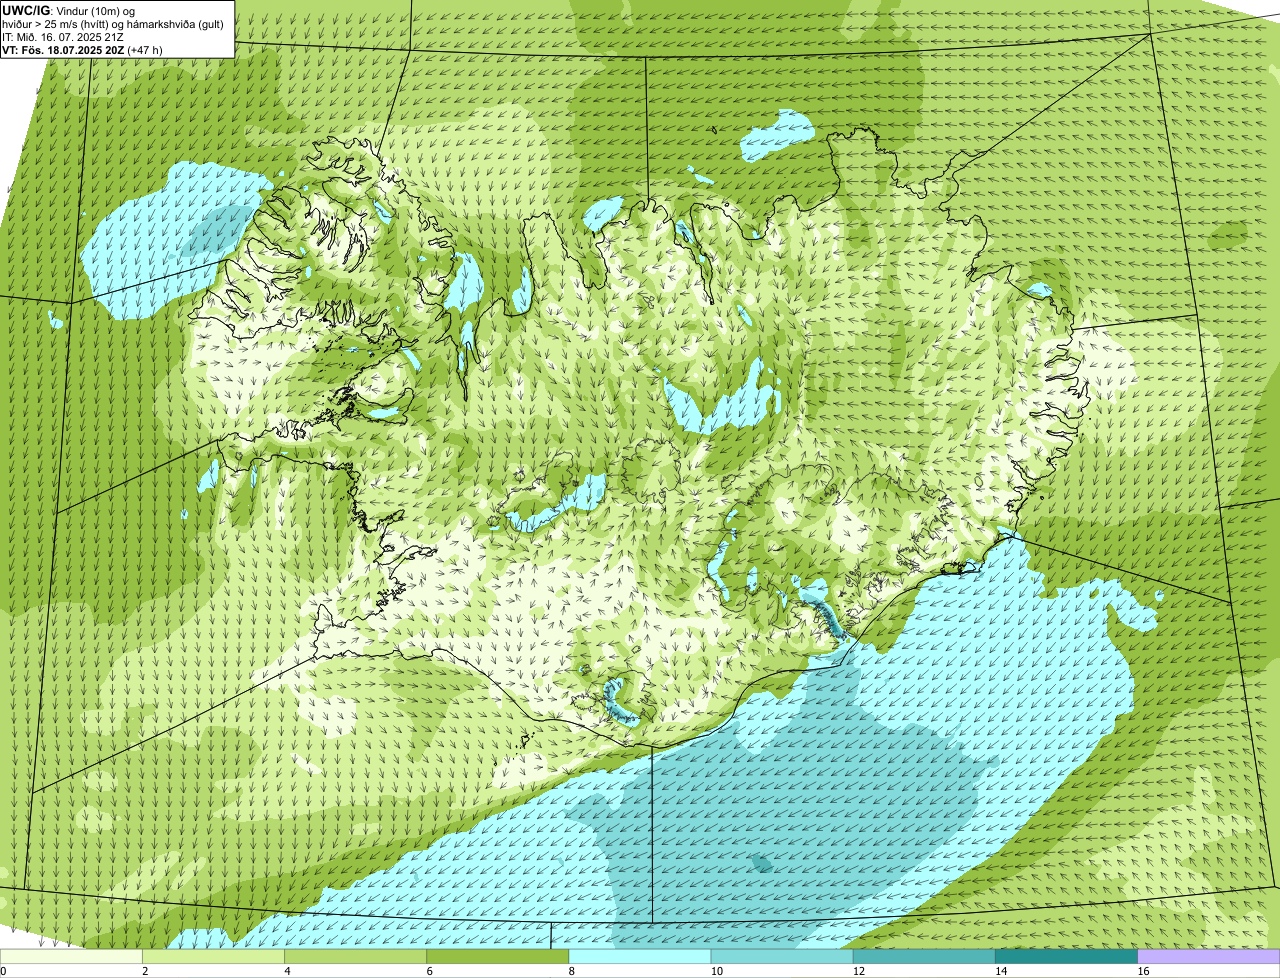Image resolution: width=1280 pixels, height=978 pixels.
Task: Click the light cyan 8–10 m/s legend swatch
Action: coord(640,957)
